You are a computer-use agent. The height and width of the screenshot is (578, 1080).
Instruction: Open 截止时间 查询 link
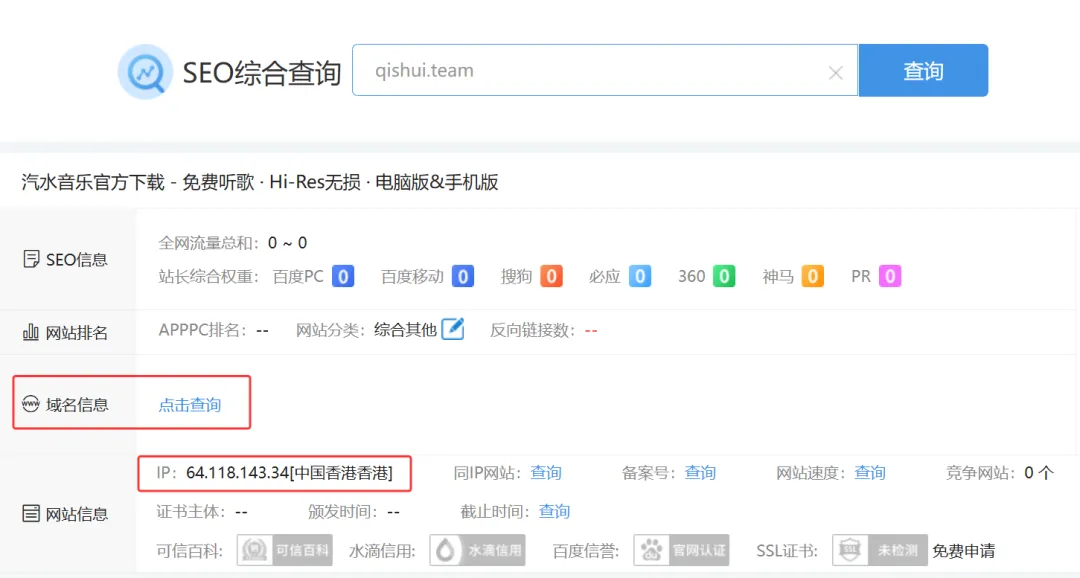(554, 511)
